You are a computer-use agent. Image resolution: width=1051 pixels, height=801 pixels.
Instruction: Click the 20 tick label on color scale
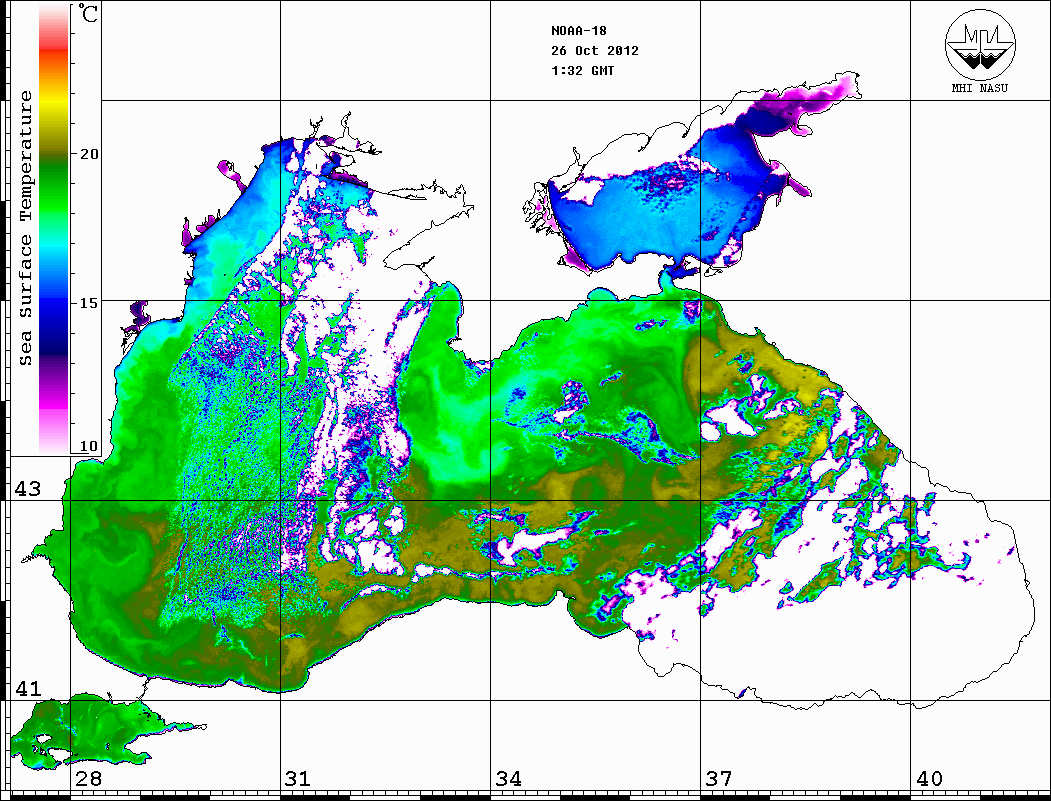[x=88, y=154]
